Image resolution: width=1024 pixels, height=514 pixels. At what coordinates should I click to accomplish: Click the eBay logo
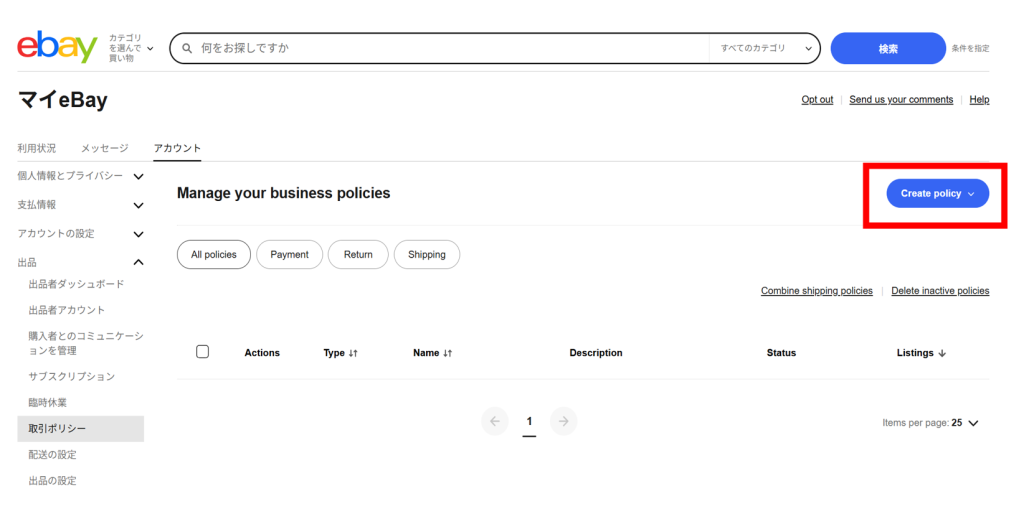[57, 47]
